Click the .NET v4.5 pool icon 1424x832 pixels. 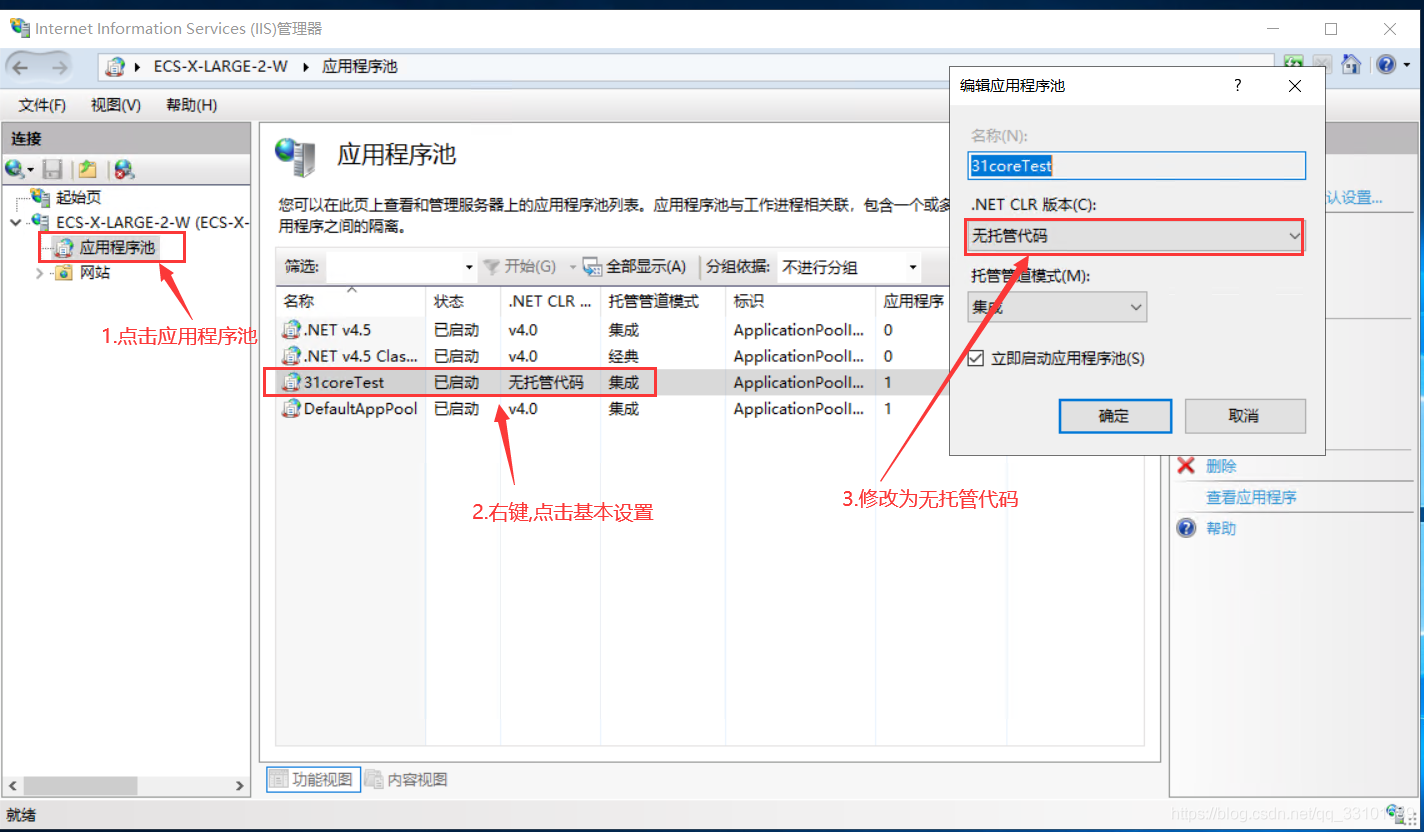point(291,329)
